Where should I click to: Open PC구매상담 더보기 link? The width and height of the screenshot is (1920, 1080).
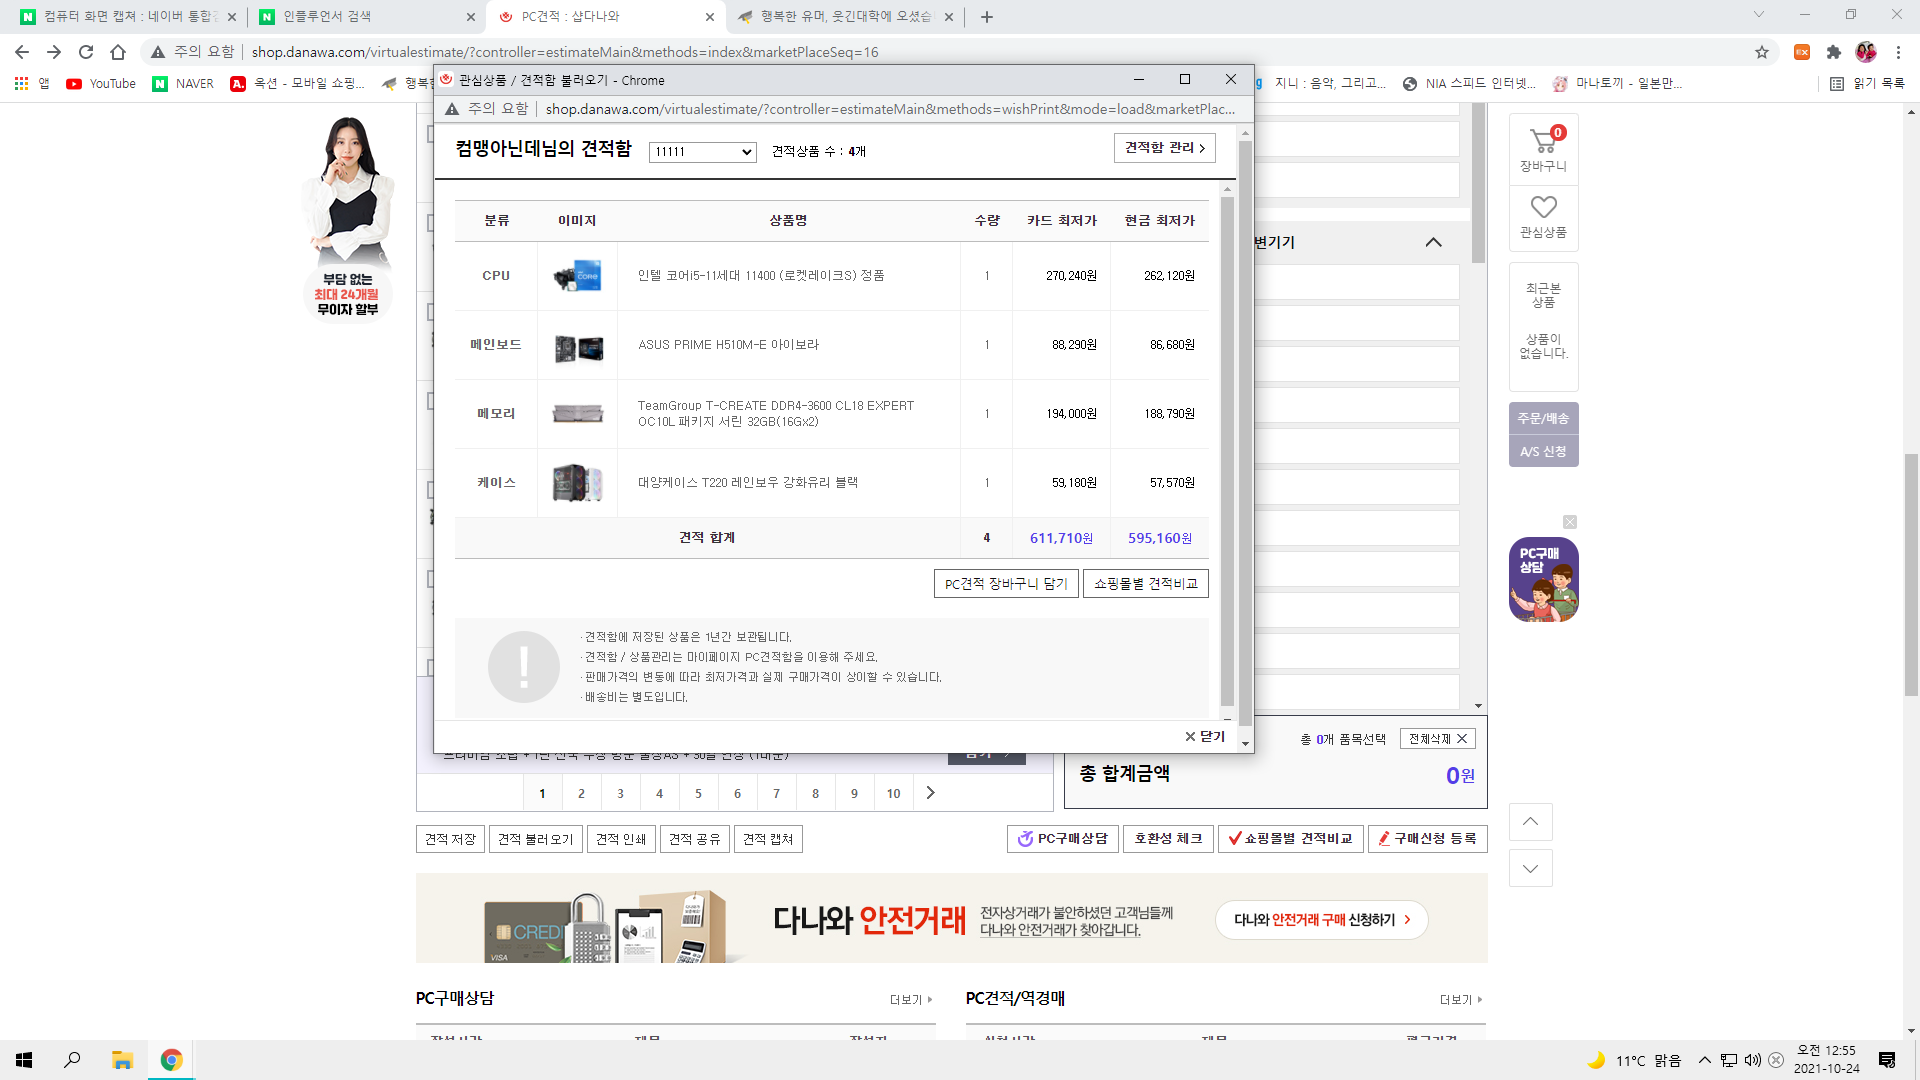911,1000
